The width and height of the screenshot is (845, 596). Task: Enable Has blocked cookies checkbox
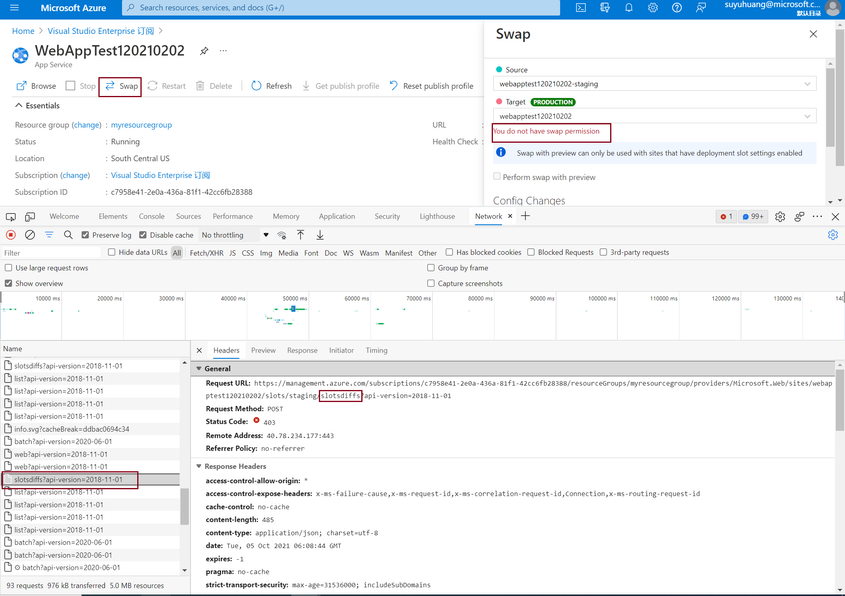(x=449, y=252)
